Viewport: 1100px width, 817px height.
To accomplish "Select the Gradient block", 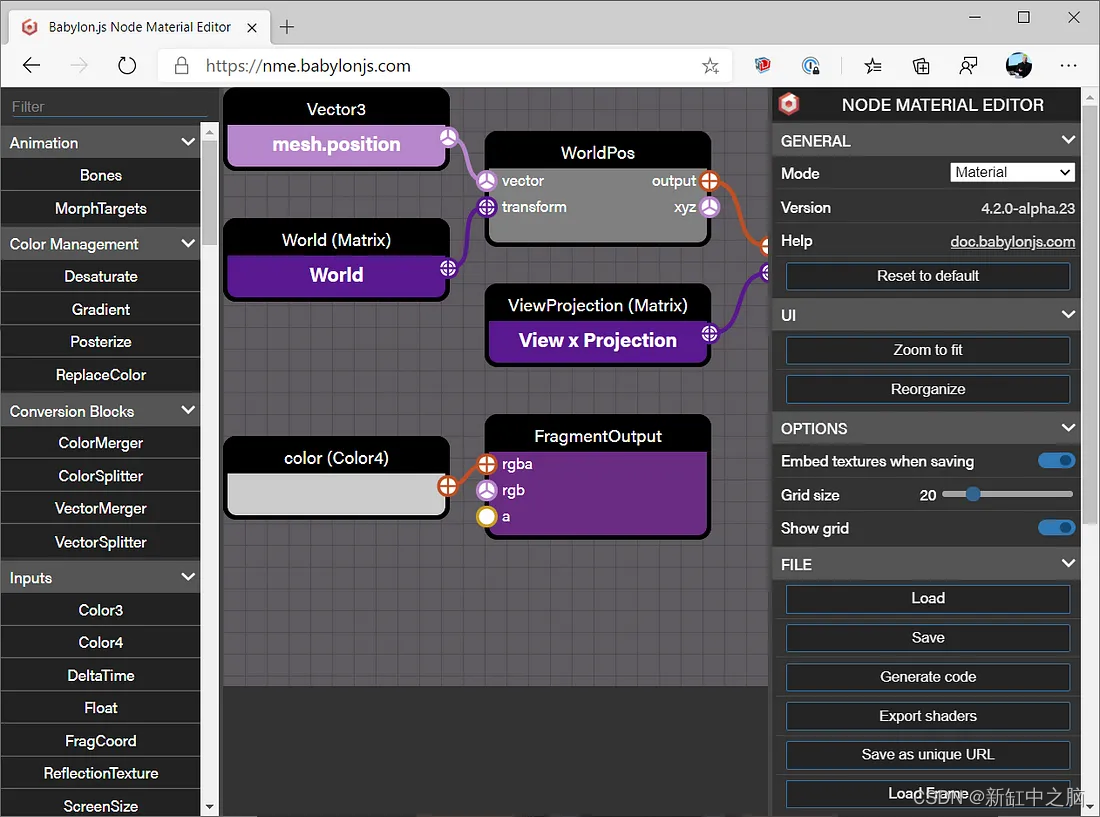I will pyautogui.click(x=100, y=309).
